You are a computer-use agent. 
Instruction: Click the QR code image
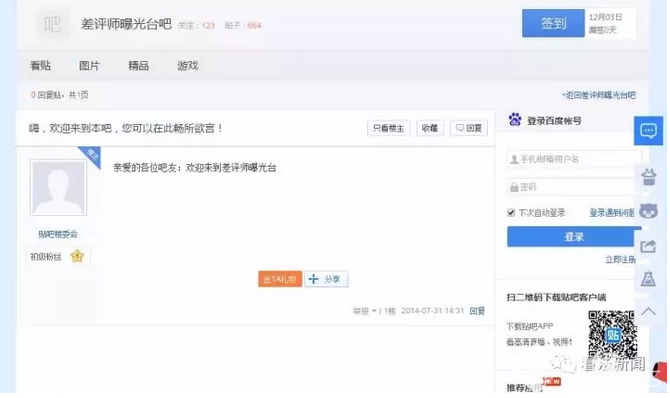tap(612, 334)
